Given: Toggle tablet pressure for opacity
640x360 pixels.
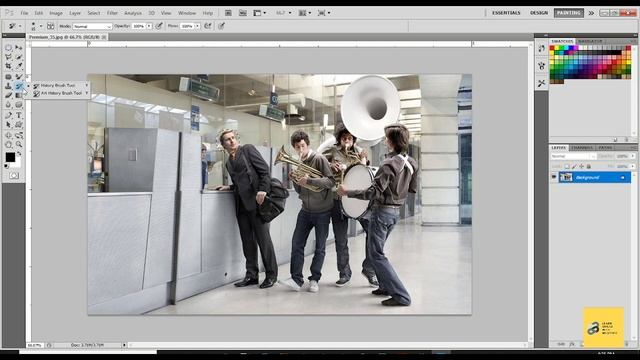Looking at the screenshot, I should [159, 26].
